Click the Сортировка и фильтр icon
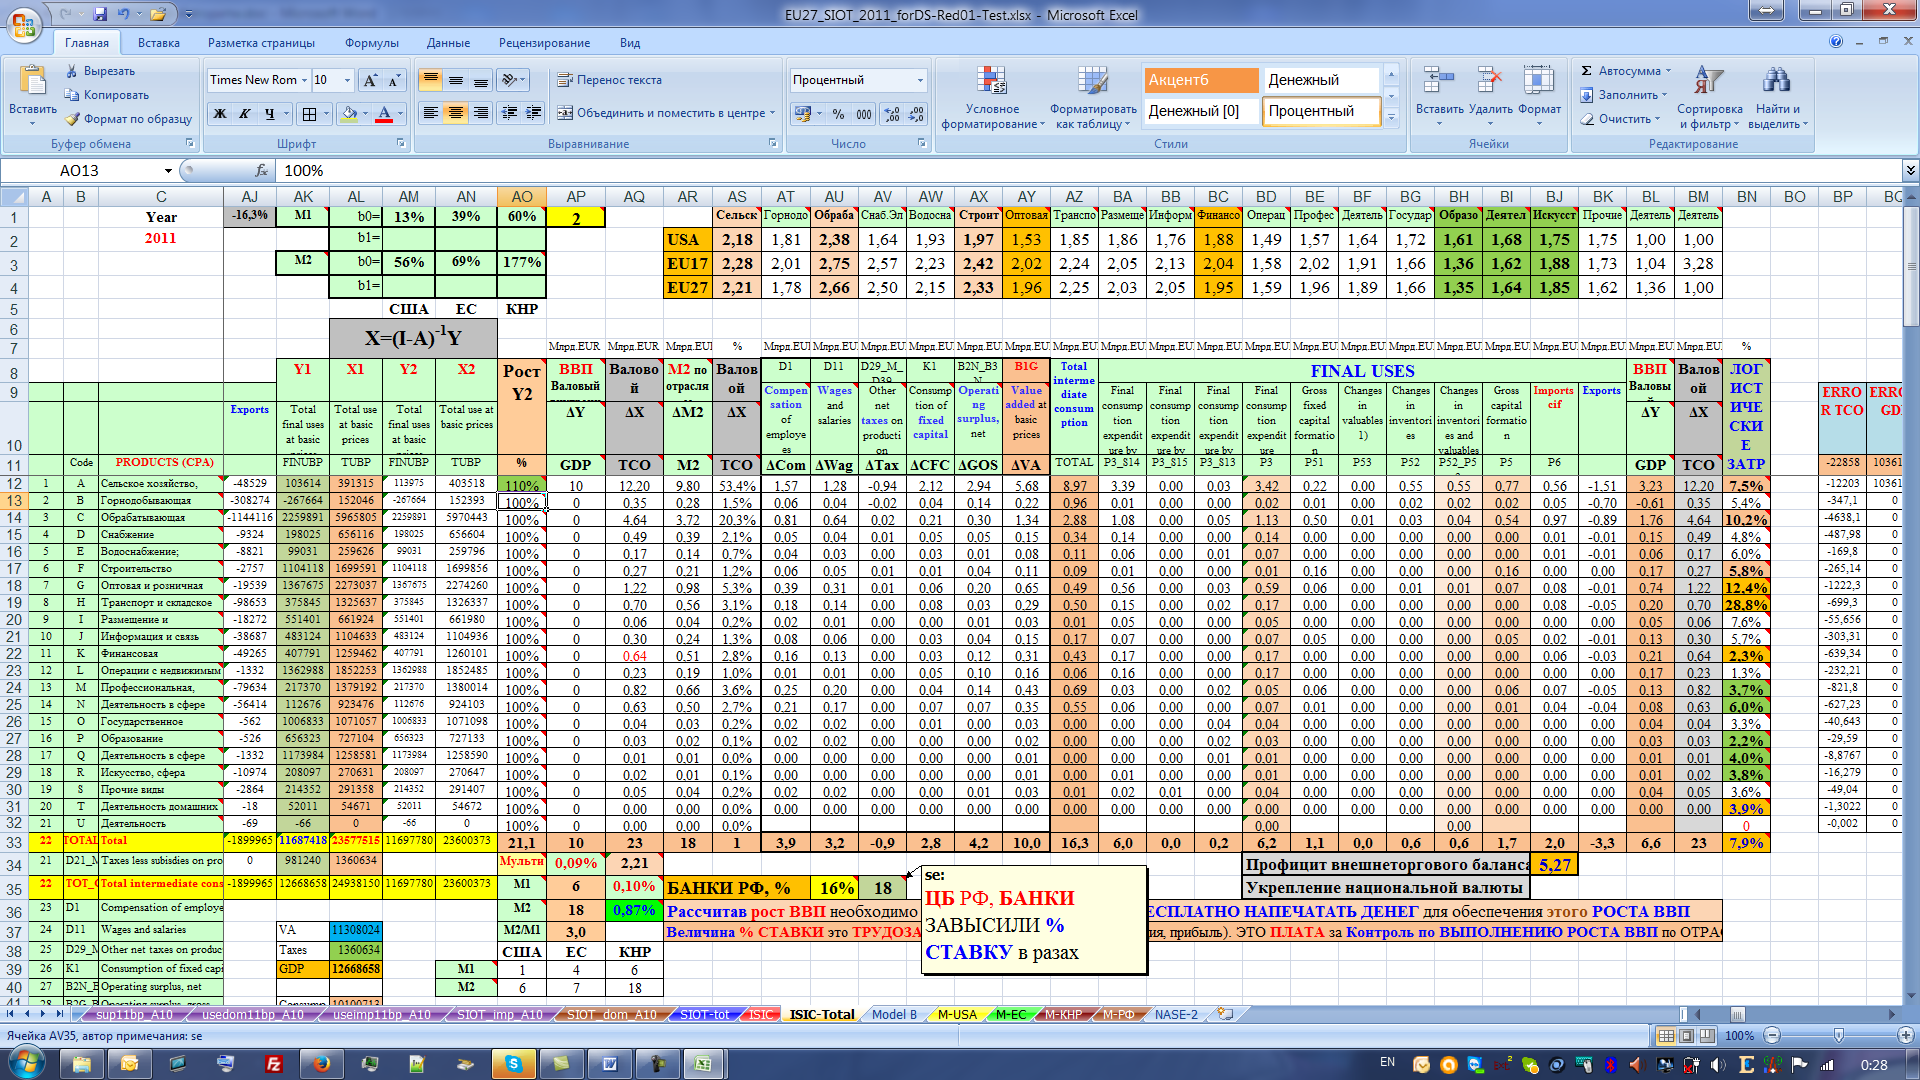The width and height of the screenshot is (1920, 1080). pyautogui.click(x=1708, y=82)
